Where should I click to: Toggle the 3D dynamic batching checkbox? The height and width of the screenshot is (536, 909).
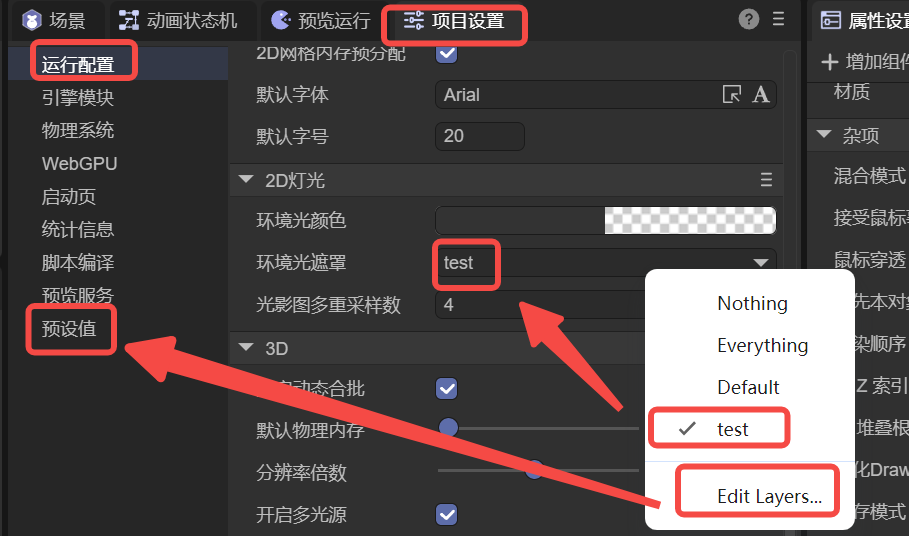pyautogui.click(x=447, y=388)
